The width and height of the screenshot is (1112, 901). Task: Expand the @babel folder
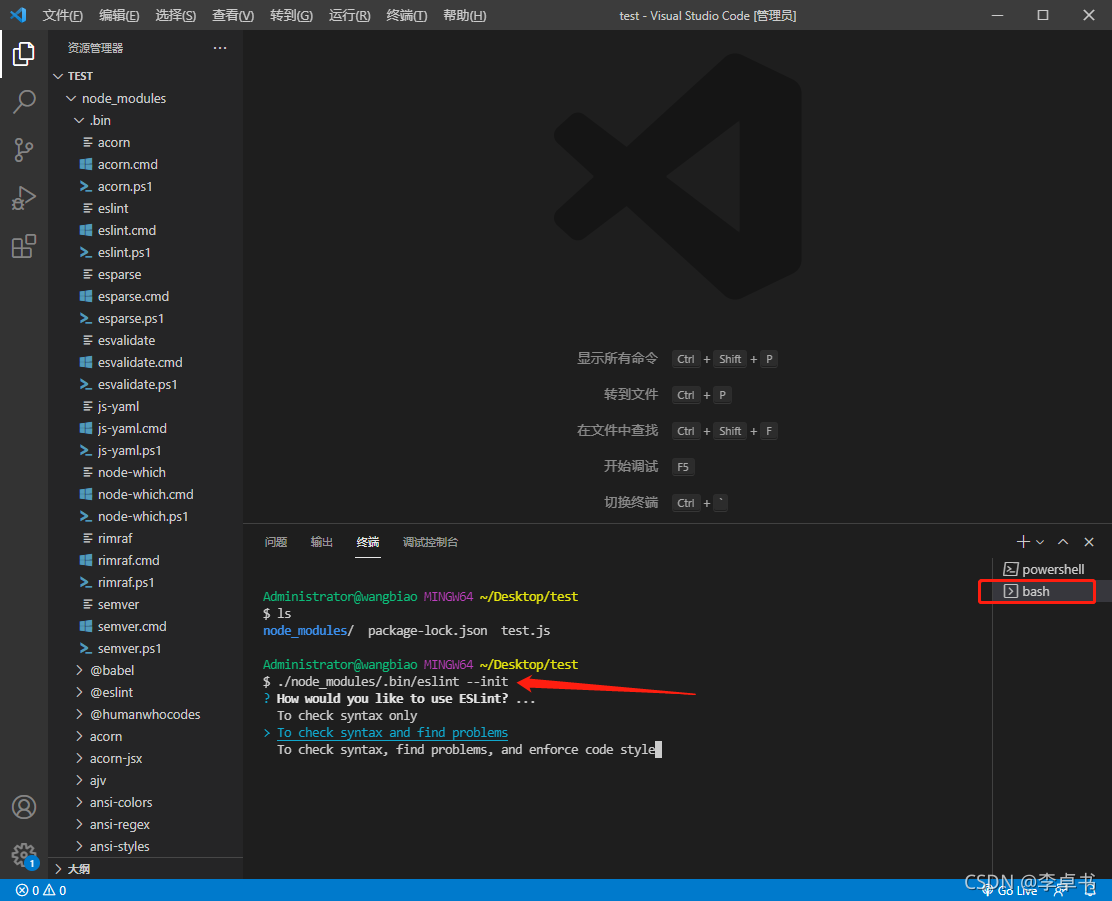coord(112,670)
